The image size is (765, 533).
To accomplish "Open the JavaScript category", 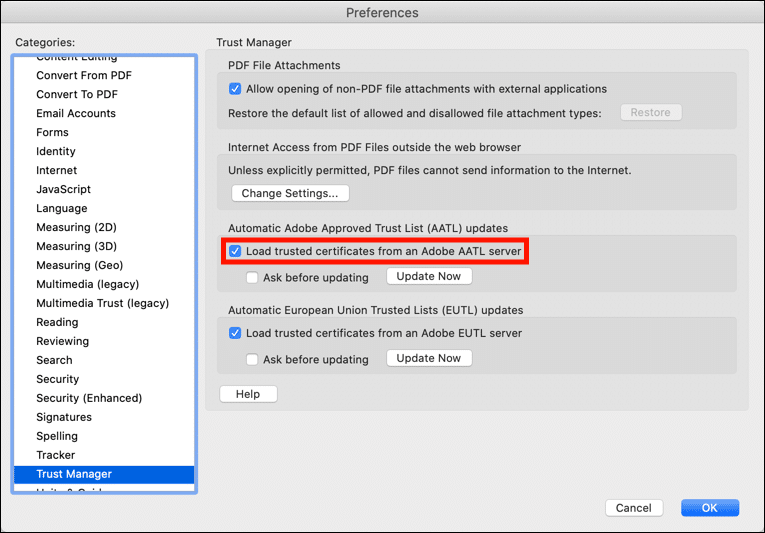I will tap(63, 189).
